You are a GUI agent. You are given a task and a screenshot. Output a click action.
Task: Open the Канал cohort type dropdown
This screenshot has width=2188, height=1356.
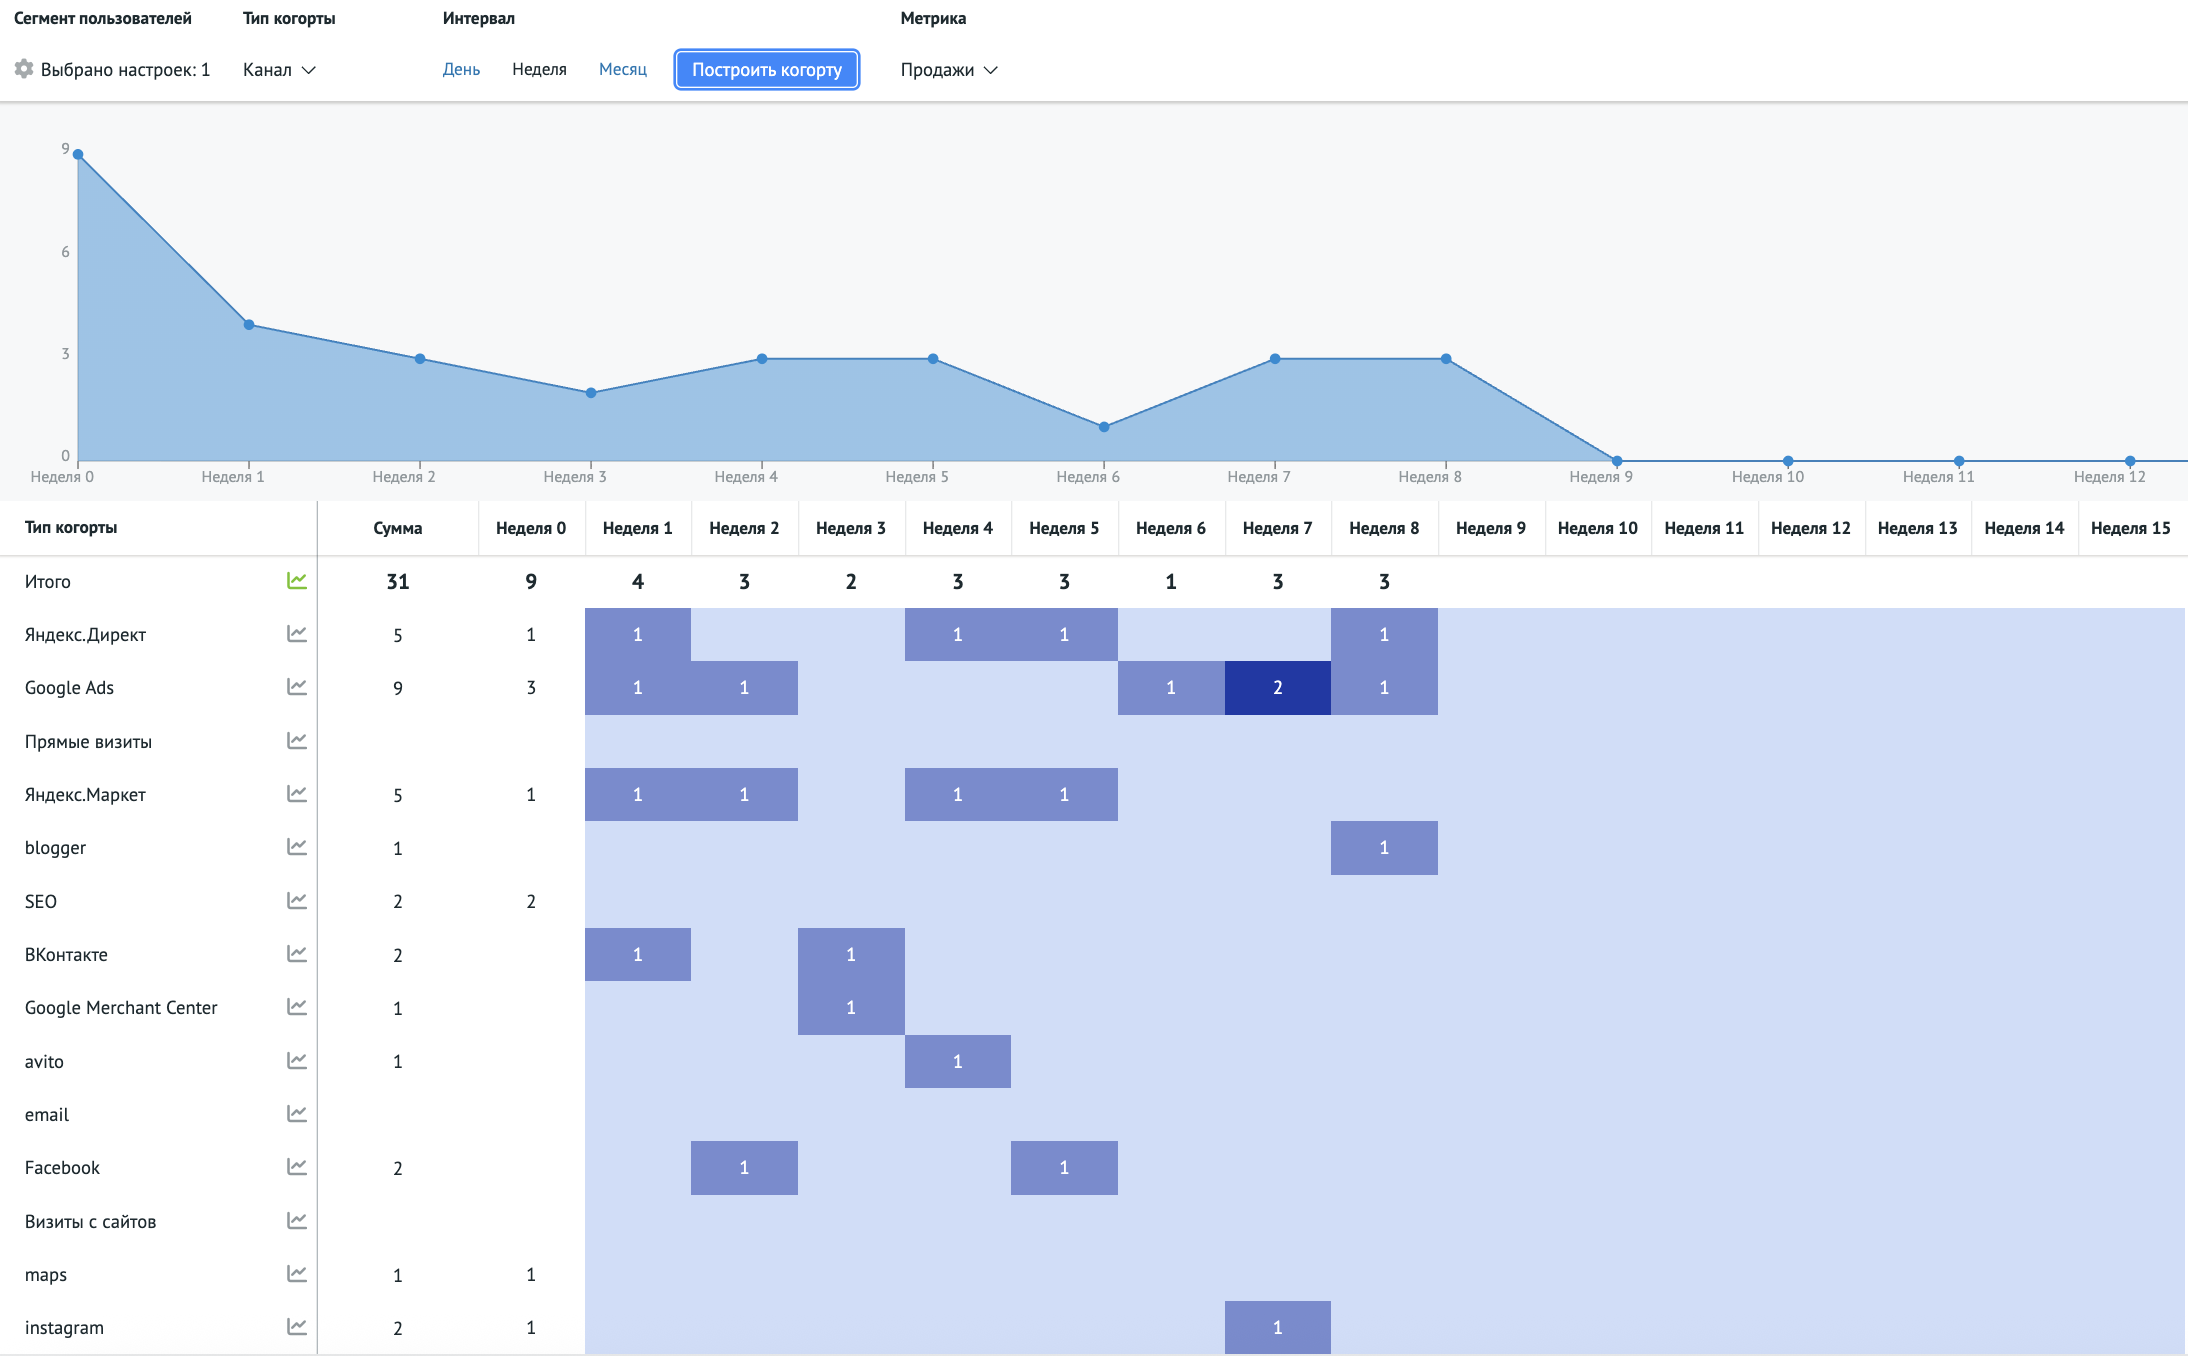[279, 70]
